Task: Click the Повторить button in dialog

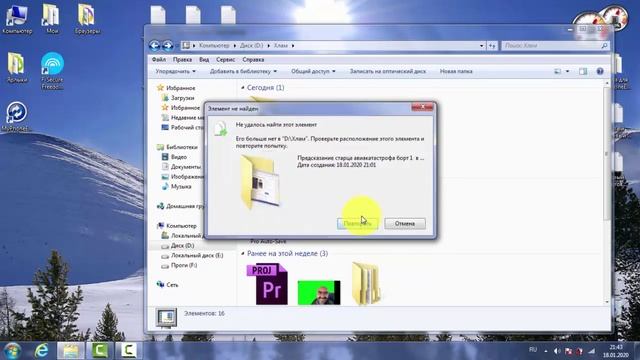Action: (357, 223)
